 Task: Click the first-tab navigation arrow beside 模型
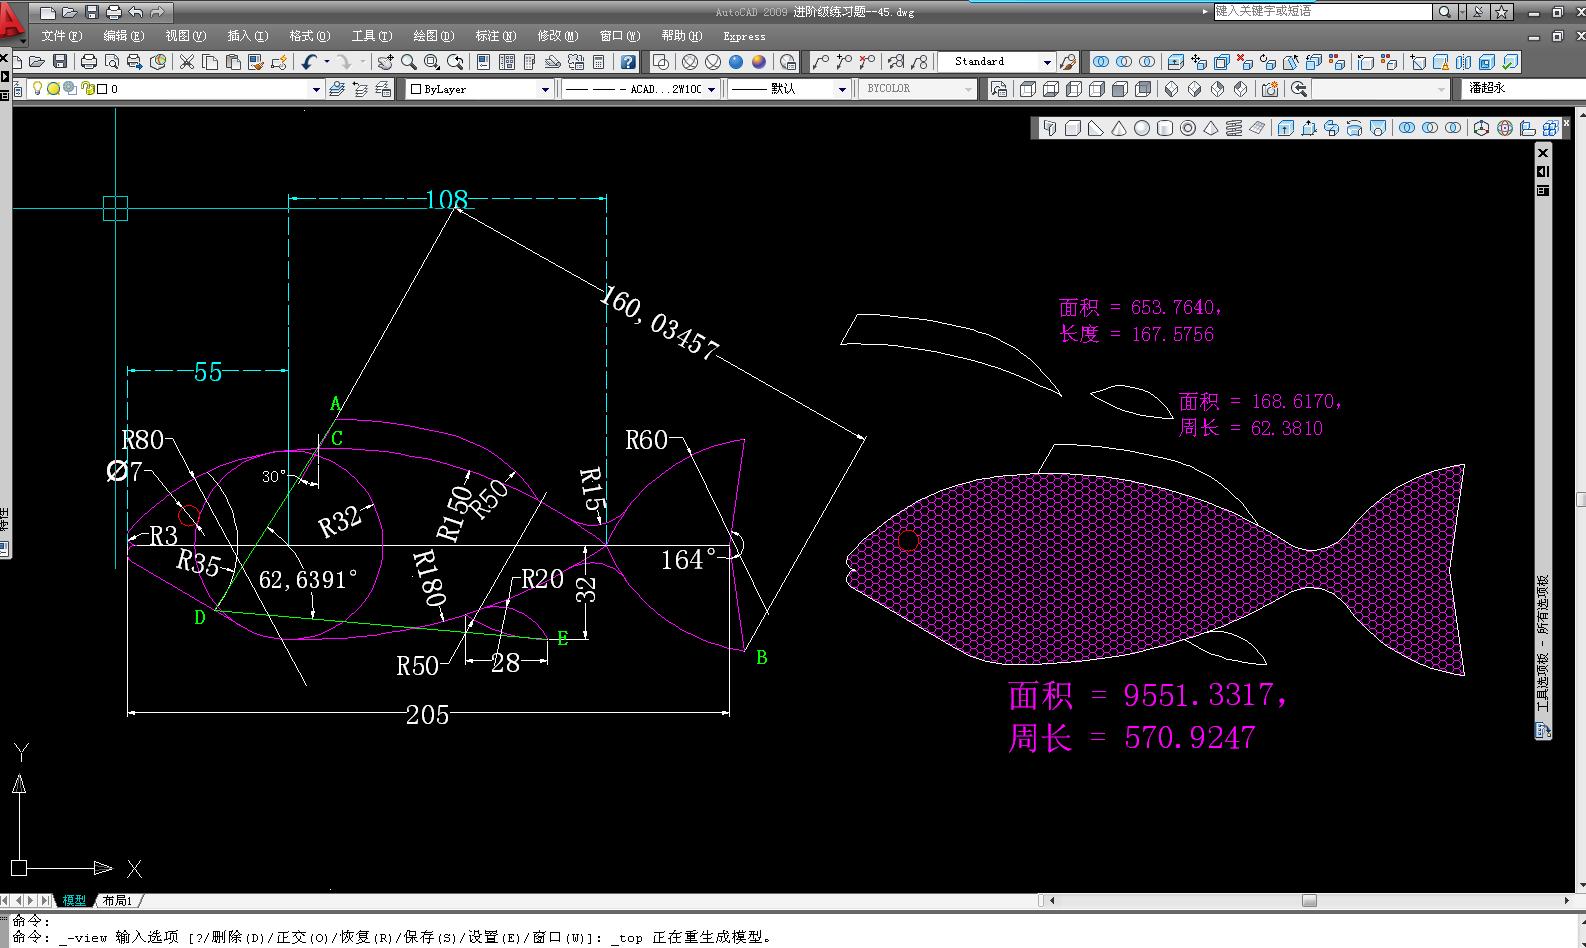pyautogui.click(x=6, y=901)
